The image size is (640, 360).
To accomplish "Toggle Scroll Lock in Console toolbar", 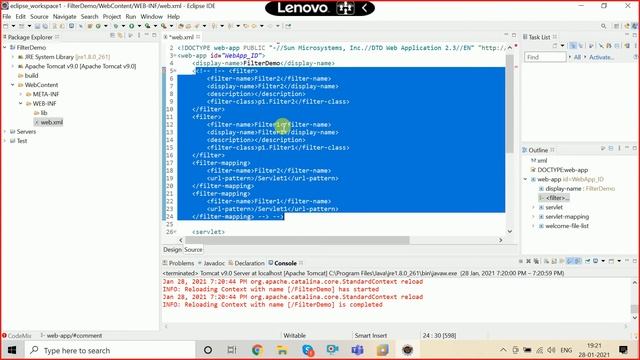I will (554, 261).
